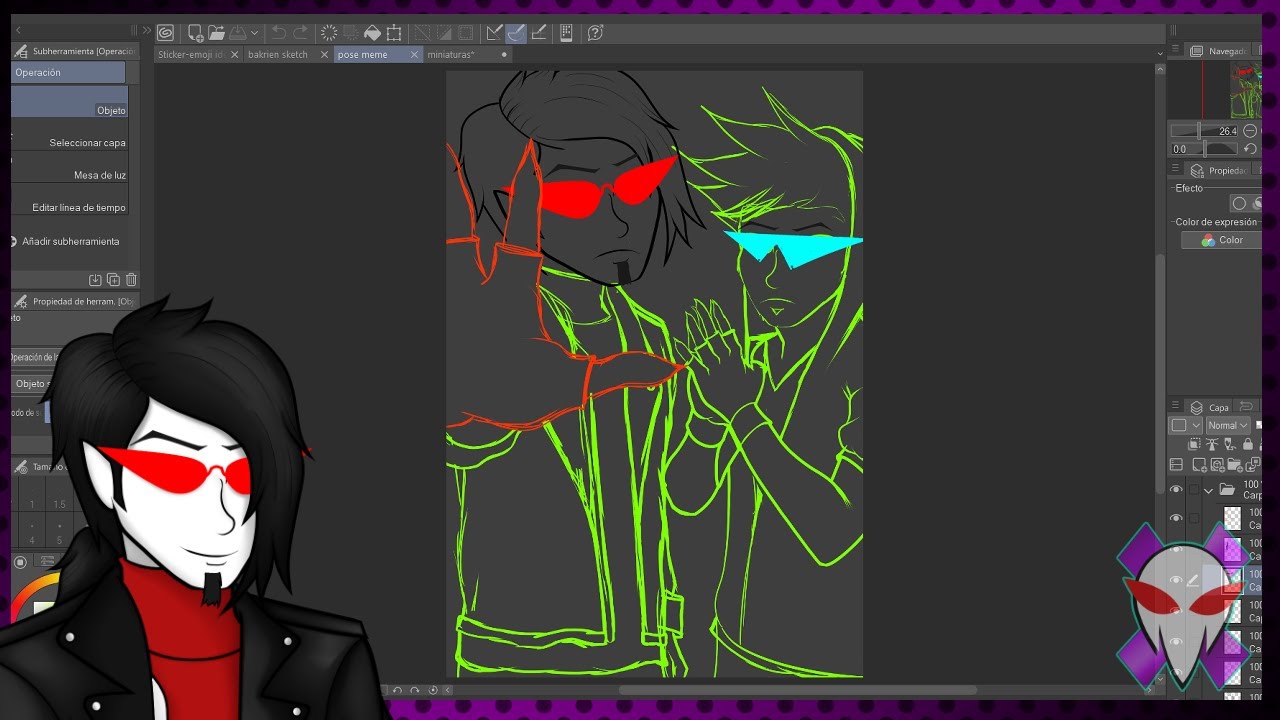1280x720 pixels.
Task: Open the Color expression dropdown
Action: click(1221, 240)
